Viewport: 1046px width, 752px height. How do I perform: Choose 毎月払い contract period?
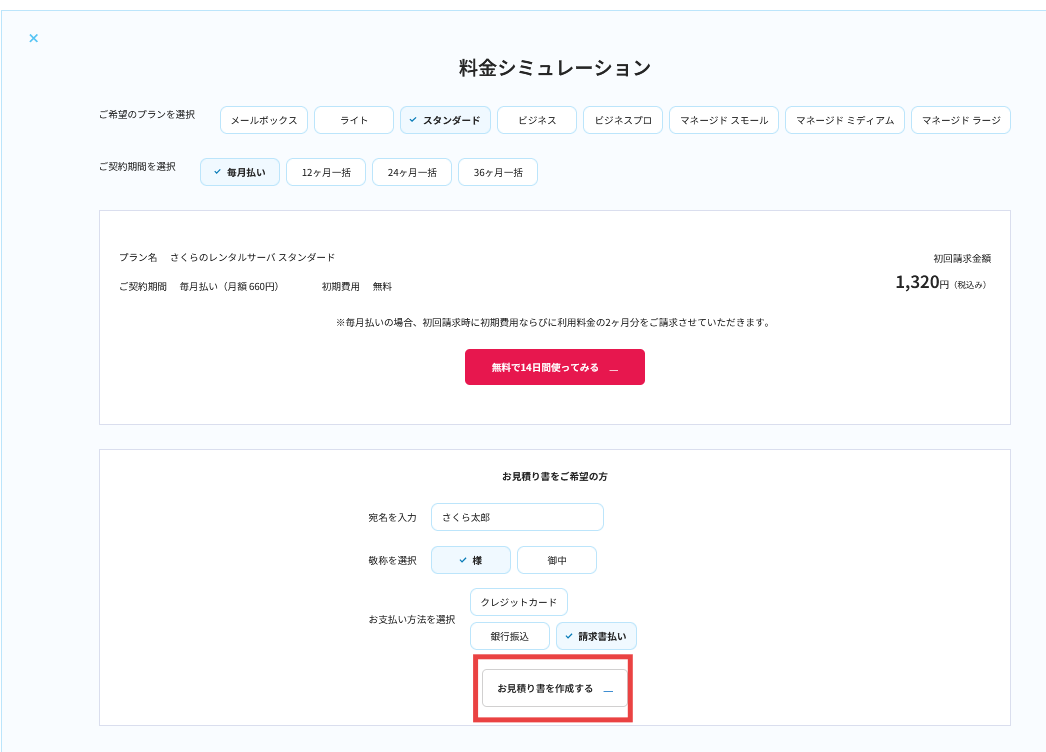240,172
